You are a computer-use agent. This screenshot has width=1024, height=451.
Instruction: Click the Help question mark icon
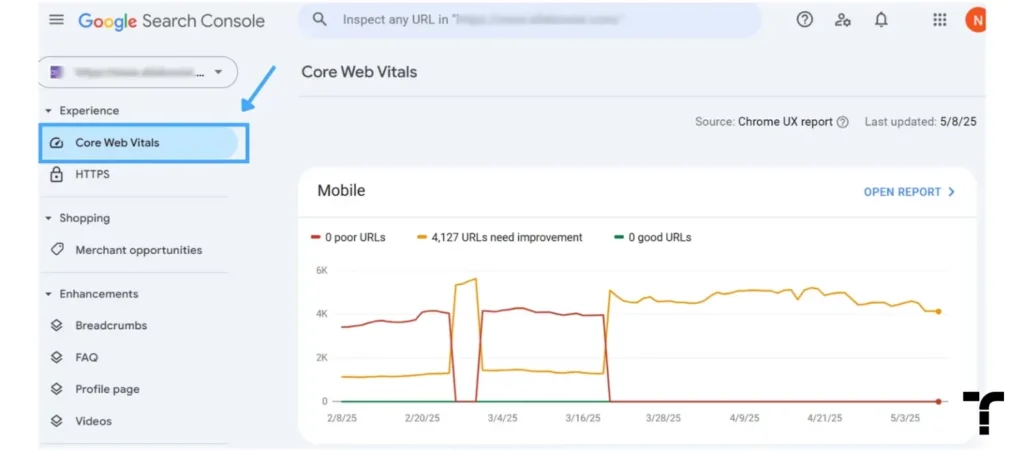point(805,20)
